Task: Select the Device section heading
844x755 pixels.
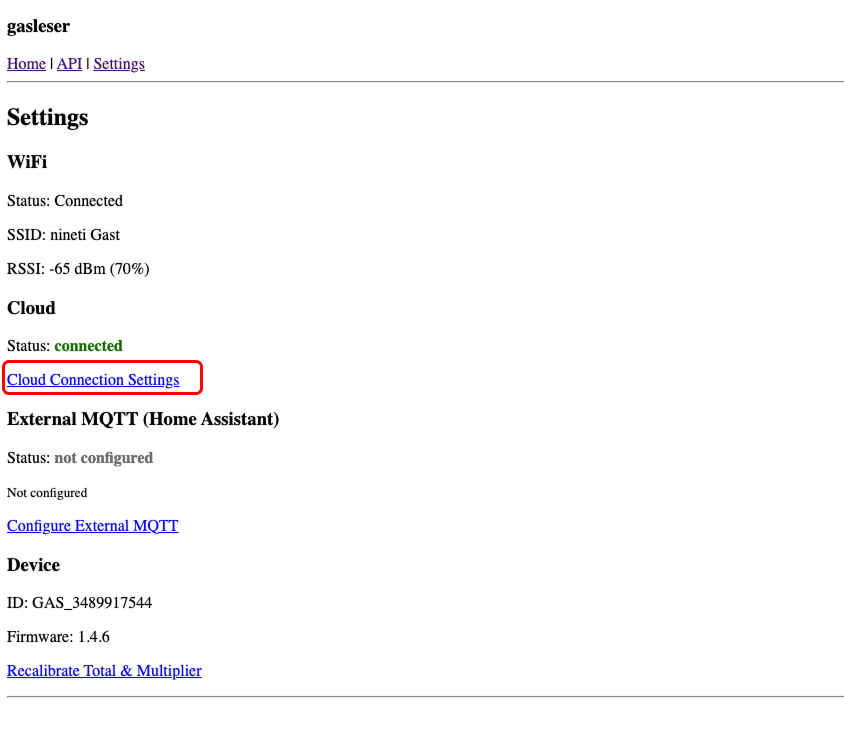Action: point(33,565)
